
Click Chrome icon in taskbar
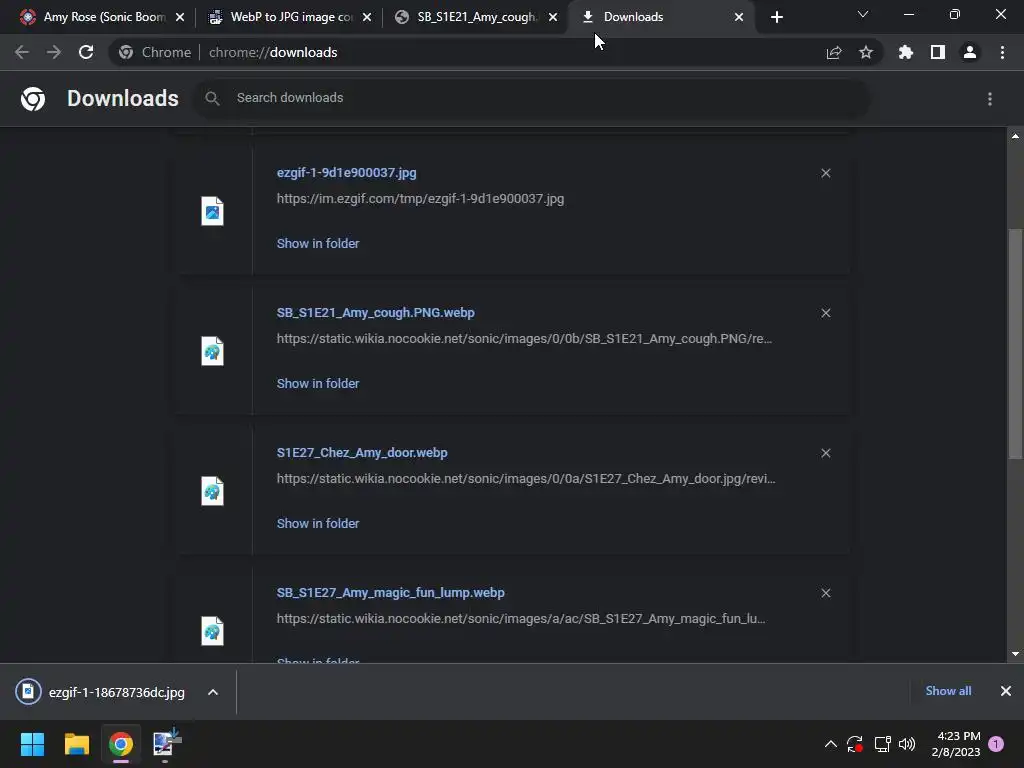pyautogui.click(x=120, y=744)
